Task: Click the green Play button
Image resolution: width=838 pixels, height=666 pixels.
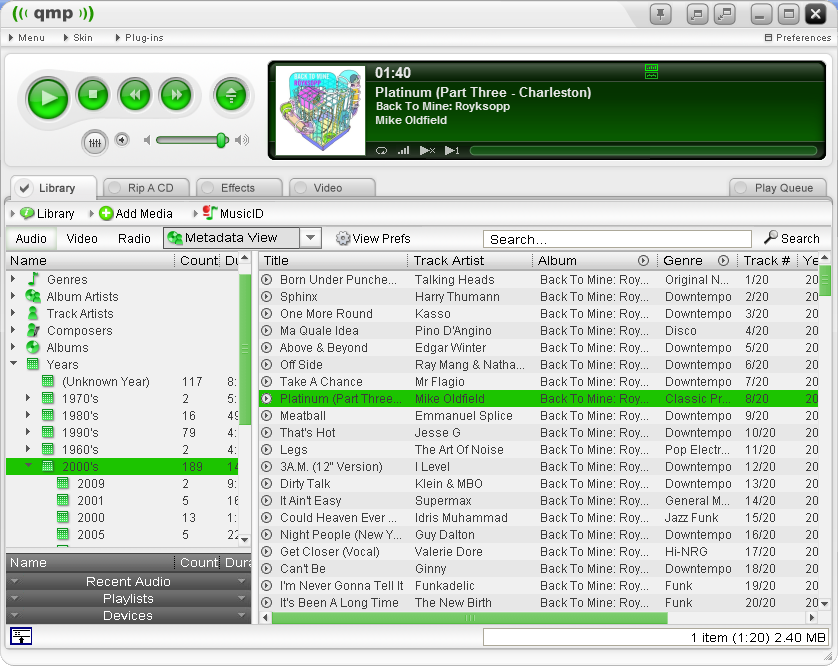Action: (x=48, y=98)
